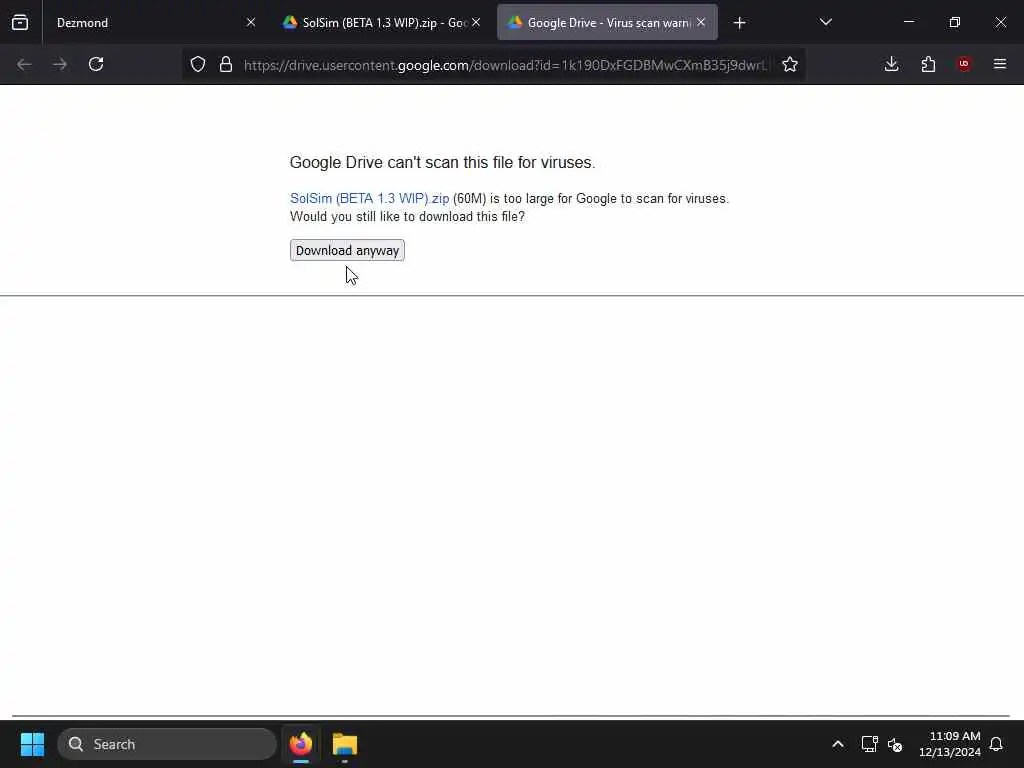Select the Google Drive Virus scan warning tab
Screen dimensions: 1024x768
(607, 22)
